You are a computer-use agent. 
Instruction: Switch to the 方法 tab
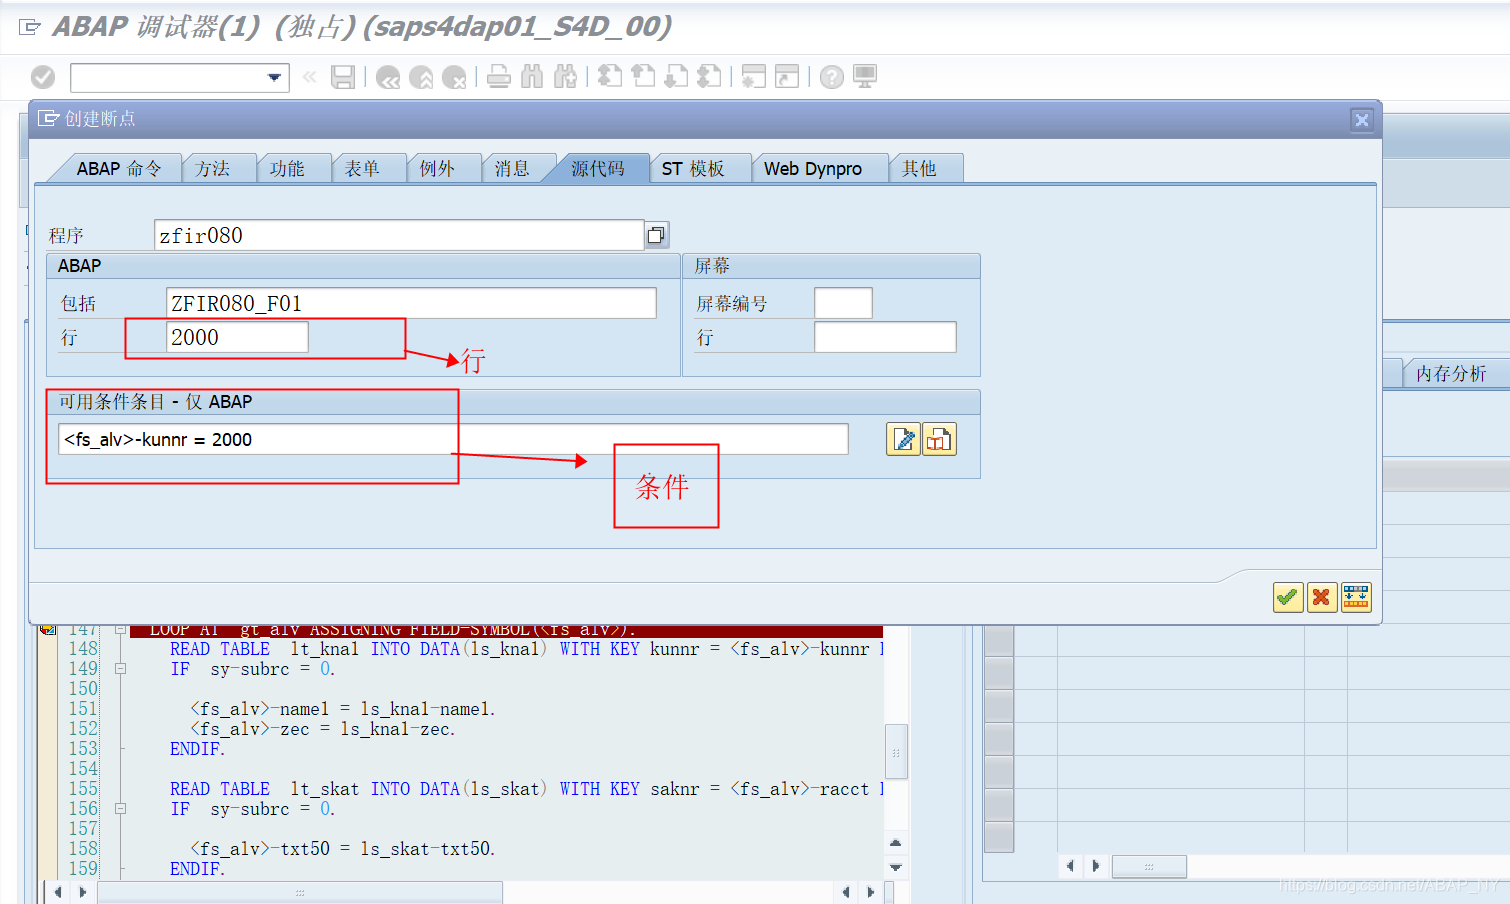point(212,168)
